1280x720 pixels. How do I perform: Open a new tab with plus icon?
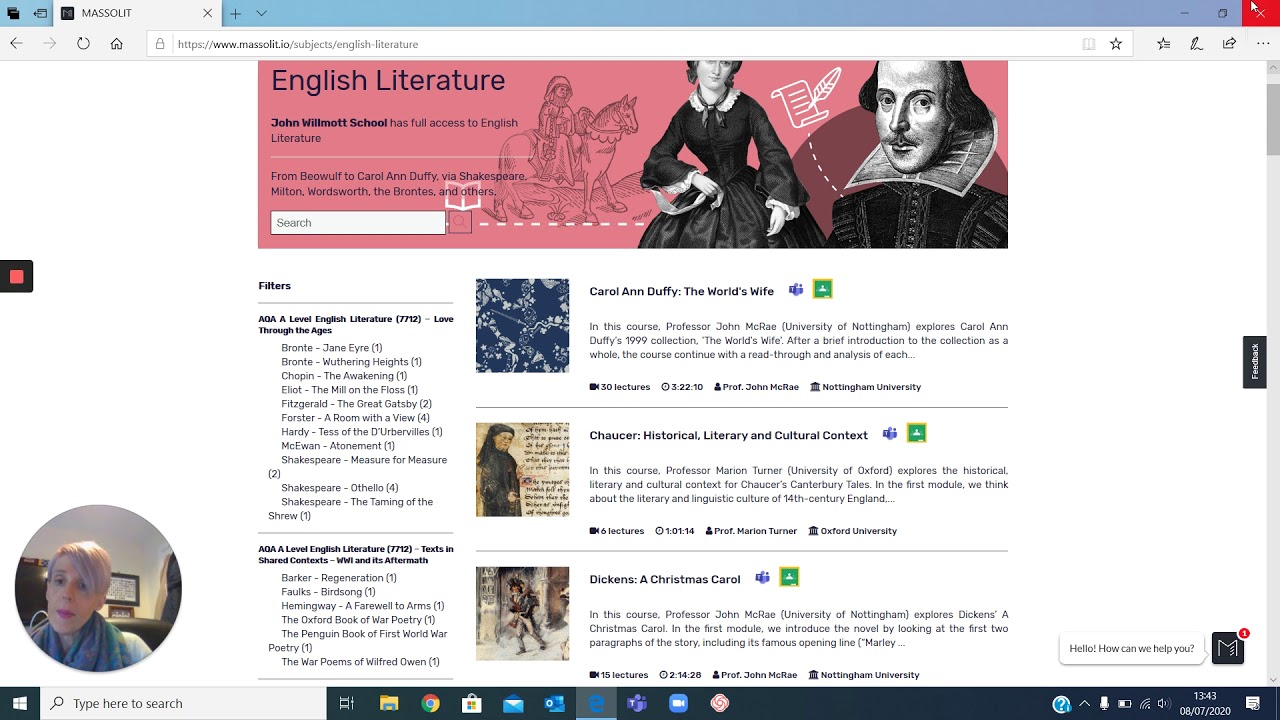pos(235,13)
